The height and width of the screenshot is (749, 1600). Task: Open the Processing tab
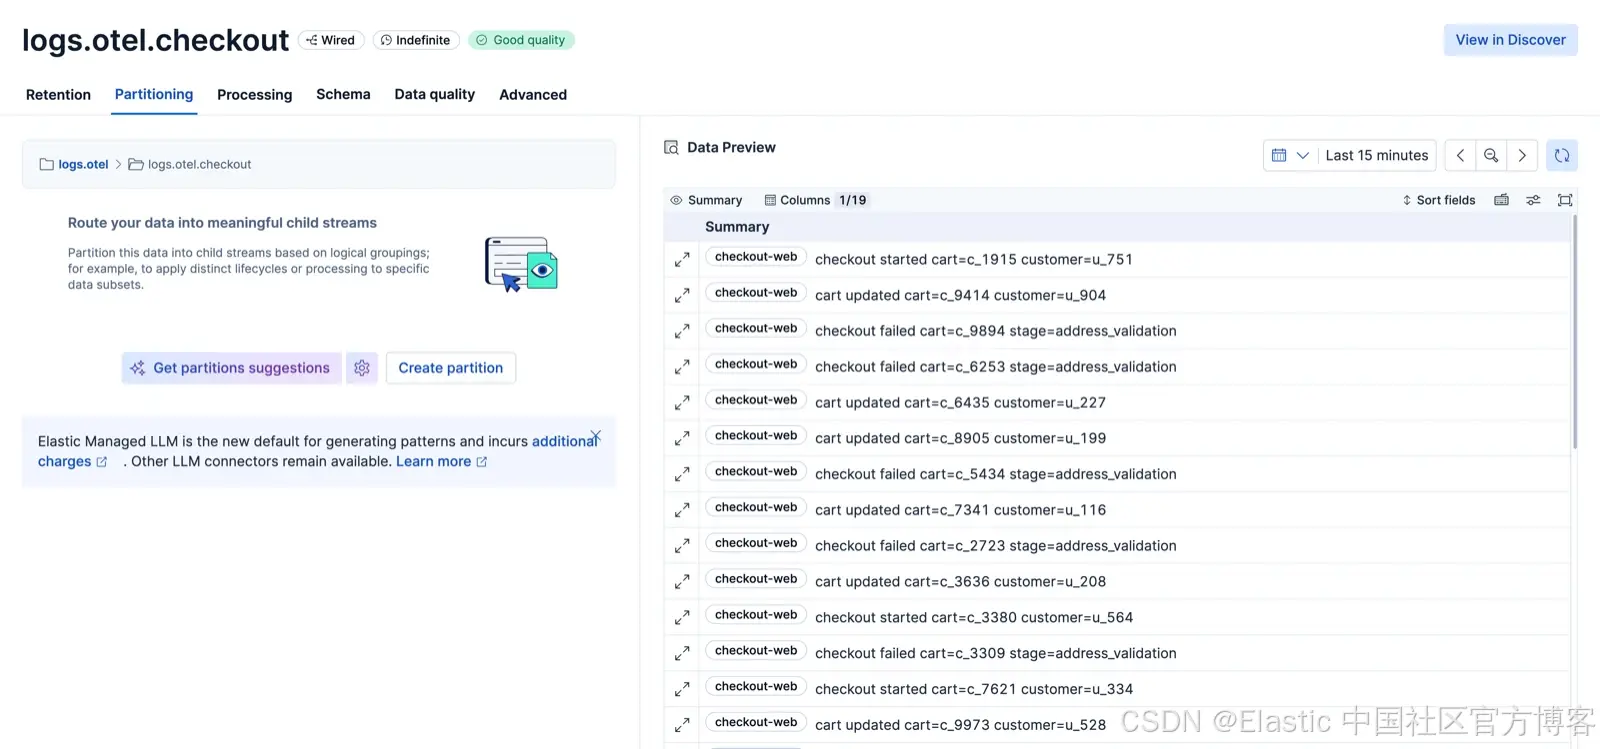point(255,95)
